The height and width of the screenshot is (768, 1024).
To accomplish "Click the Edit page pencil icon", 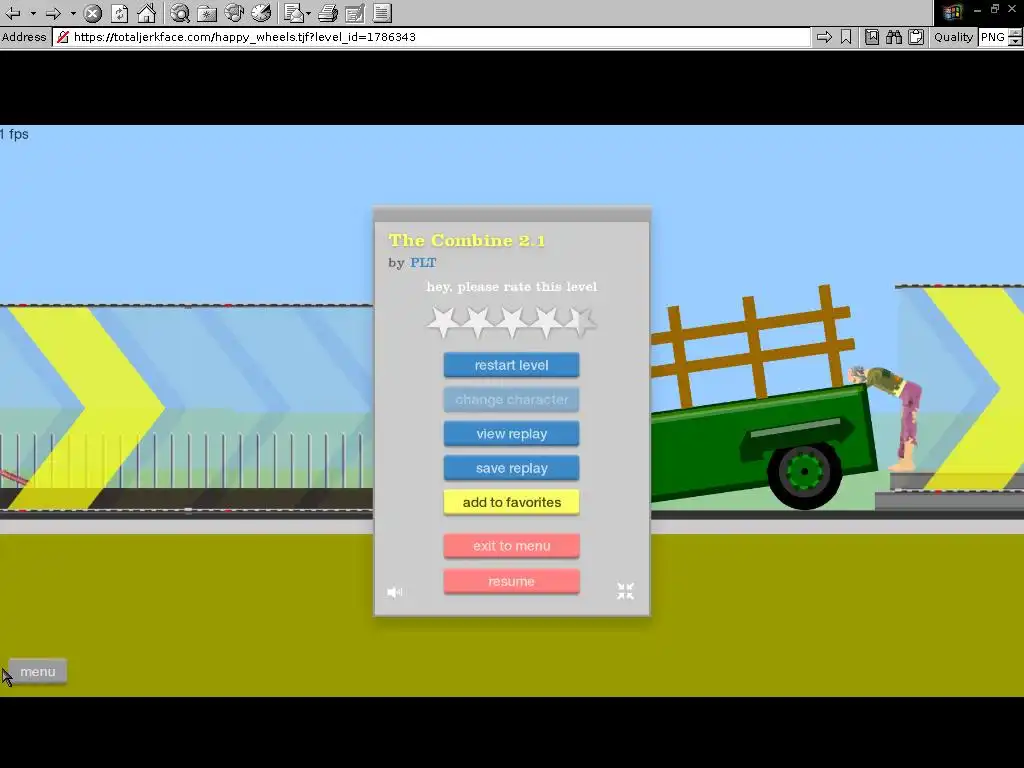I will pos(355,13).
